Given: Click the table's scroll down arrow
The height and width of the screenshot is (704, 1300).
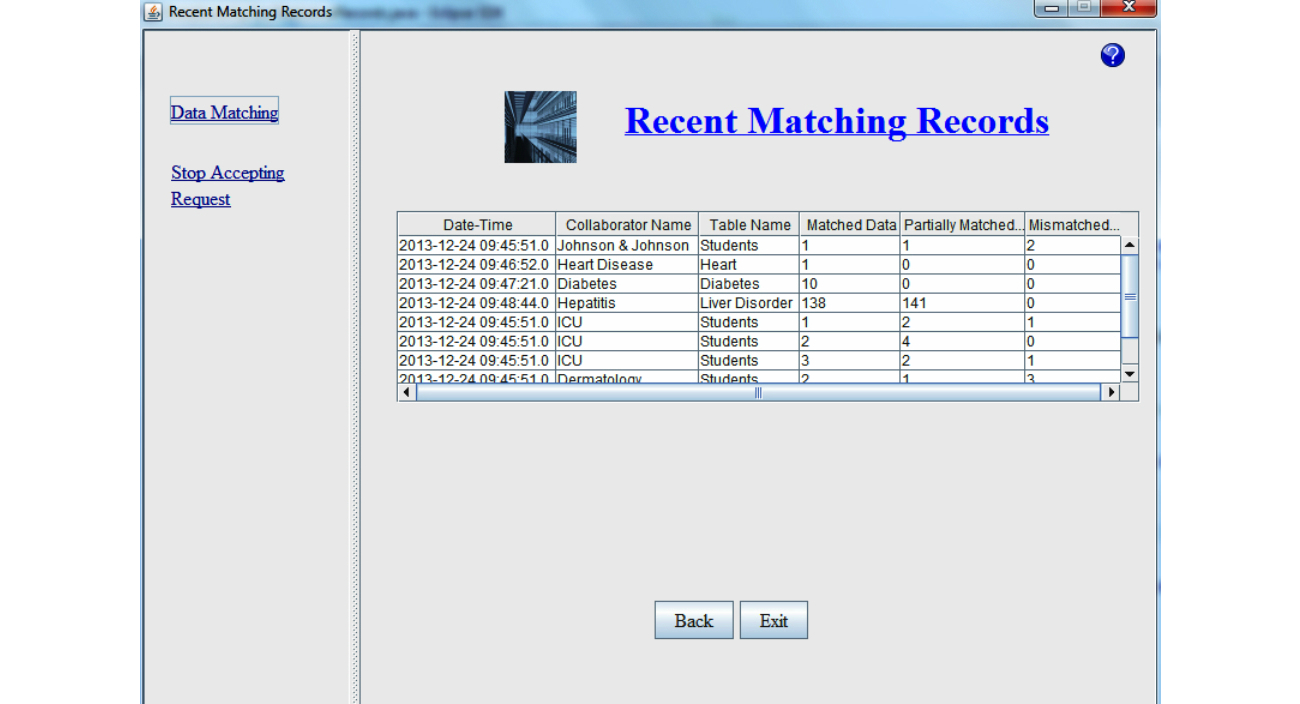Looking at the screenshot, I should (x=1130, y=373).
